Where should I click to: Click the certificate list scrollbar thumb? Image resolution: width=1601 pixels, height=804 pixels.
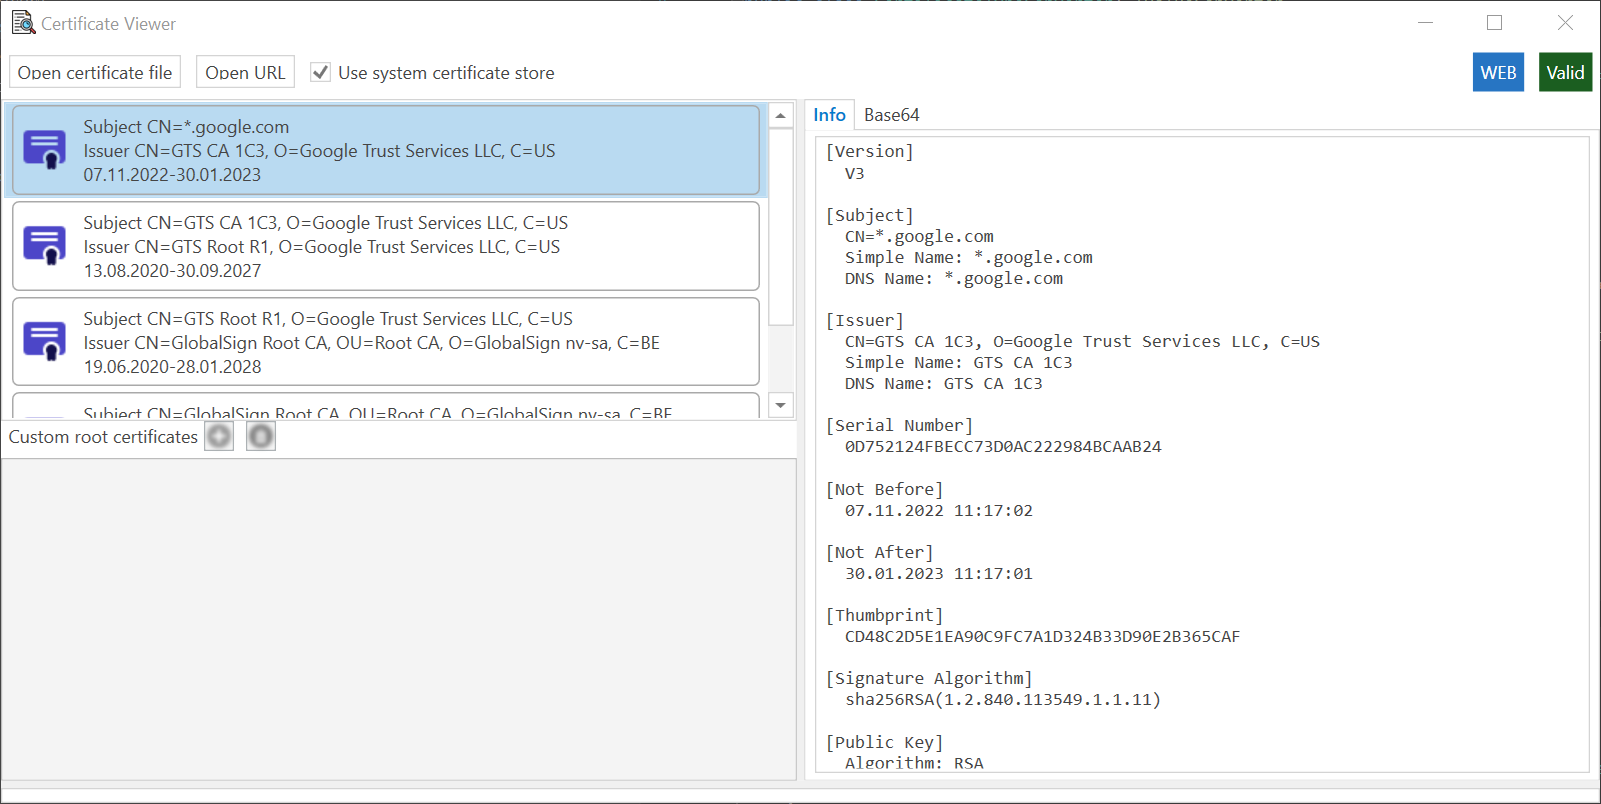[x=781, y=228]
